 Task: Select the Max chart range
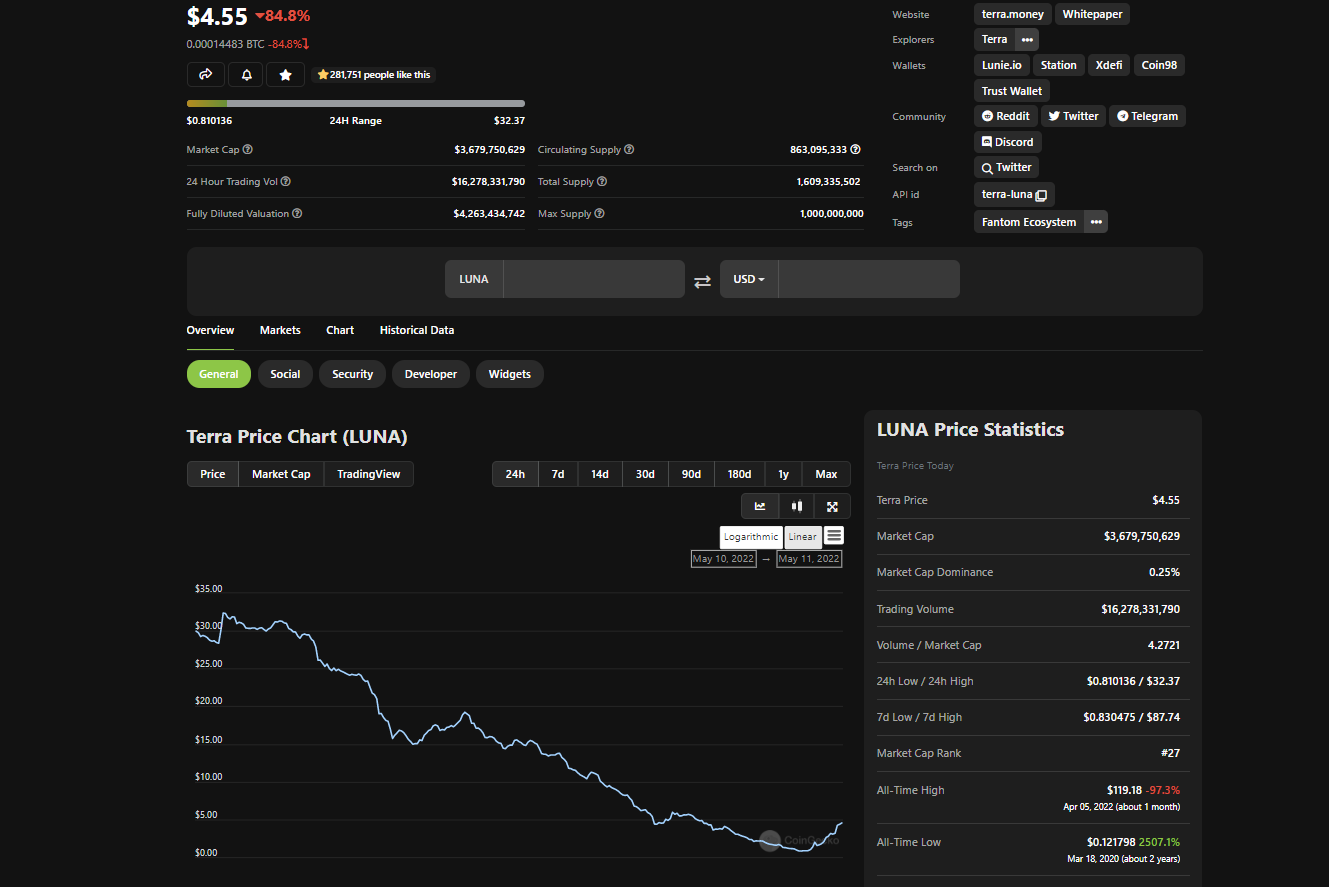826,474
